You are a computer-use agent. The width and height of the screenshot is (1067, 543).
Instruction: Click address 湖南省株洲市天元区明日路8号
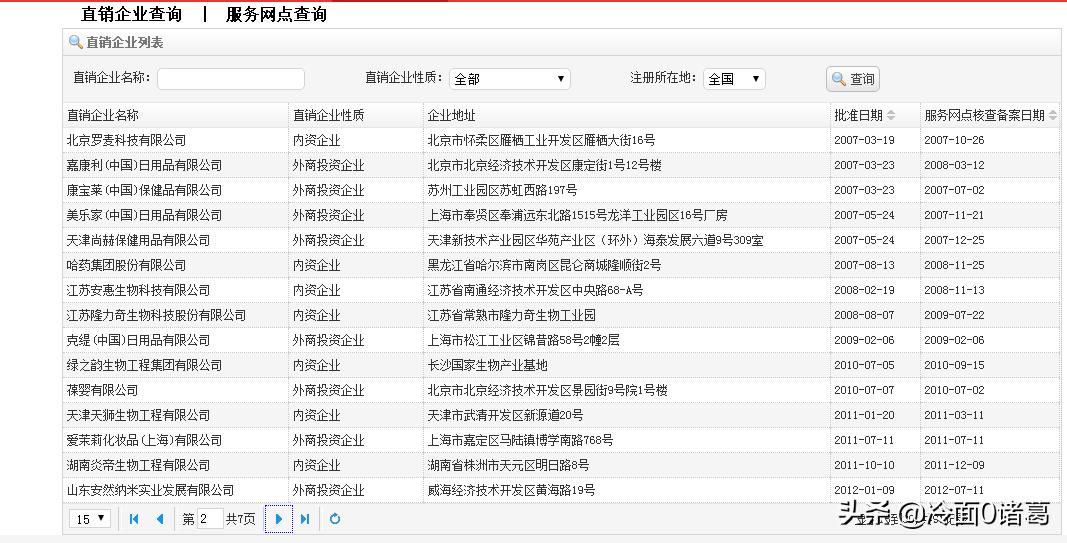pyautogui.click(x=508, y=465)
